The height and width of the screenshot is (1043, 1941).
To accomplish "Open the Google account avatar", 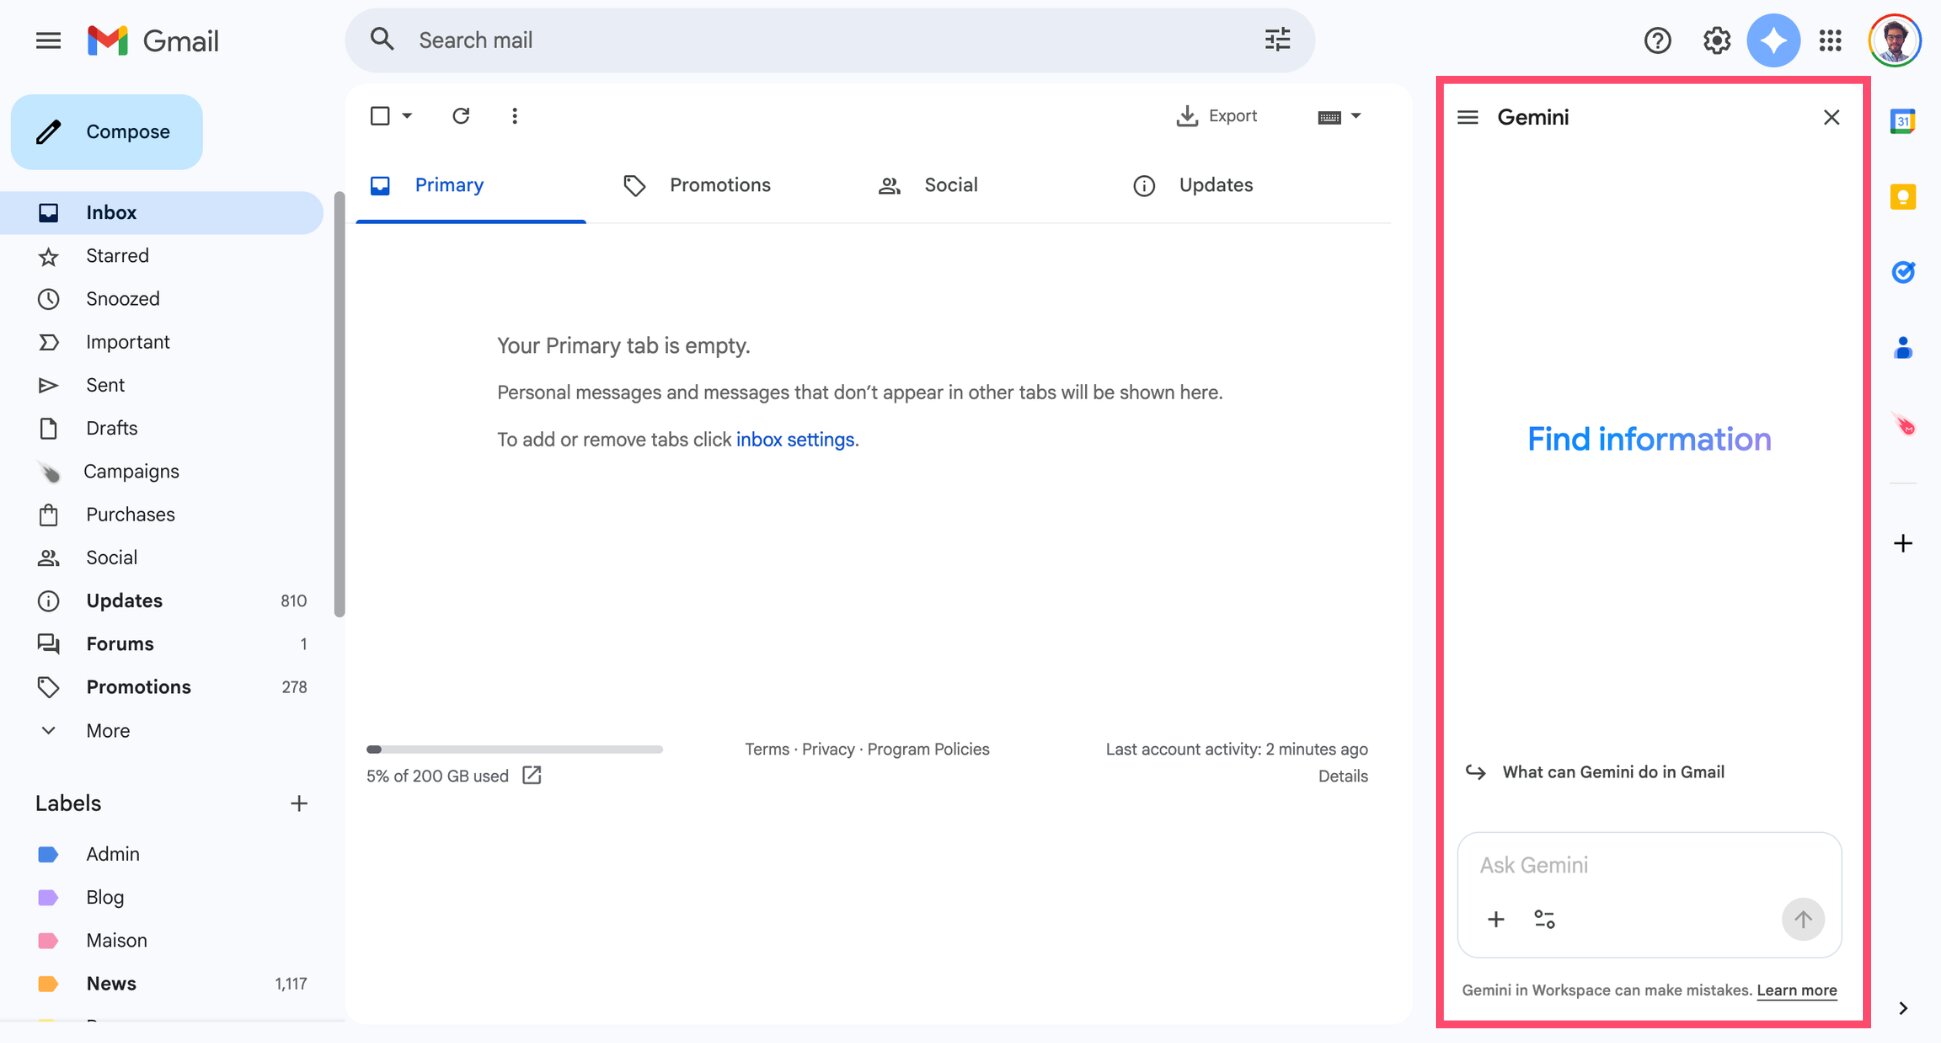I will [x=1894, y=41].
